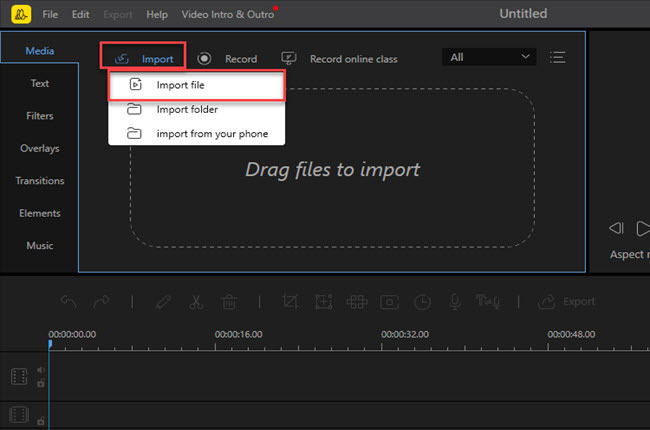Toggle lock on the first video track
Screen dimensions: 650x430
click(x=41, y=383)
